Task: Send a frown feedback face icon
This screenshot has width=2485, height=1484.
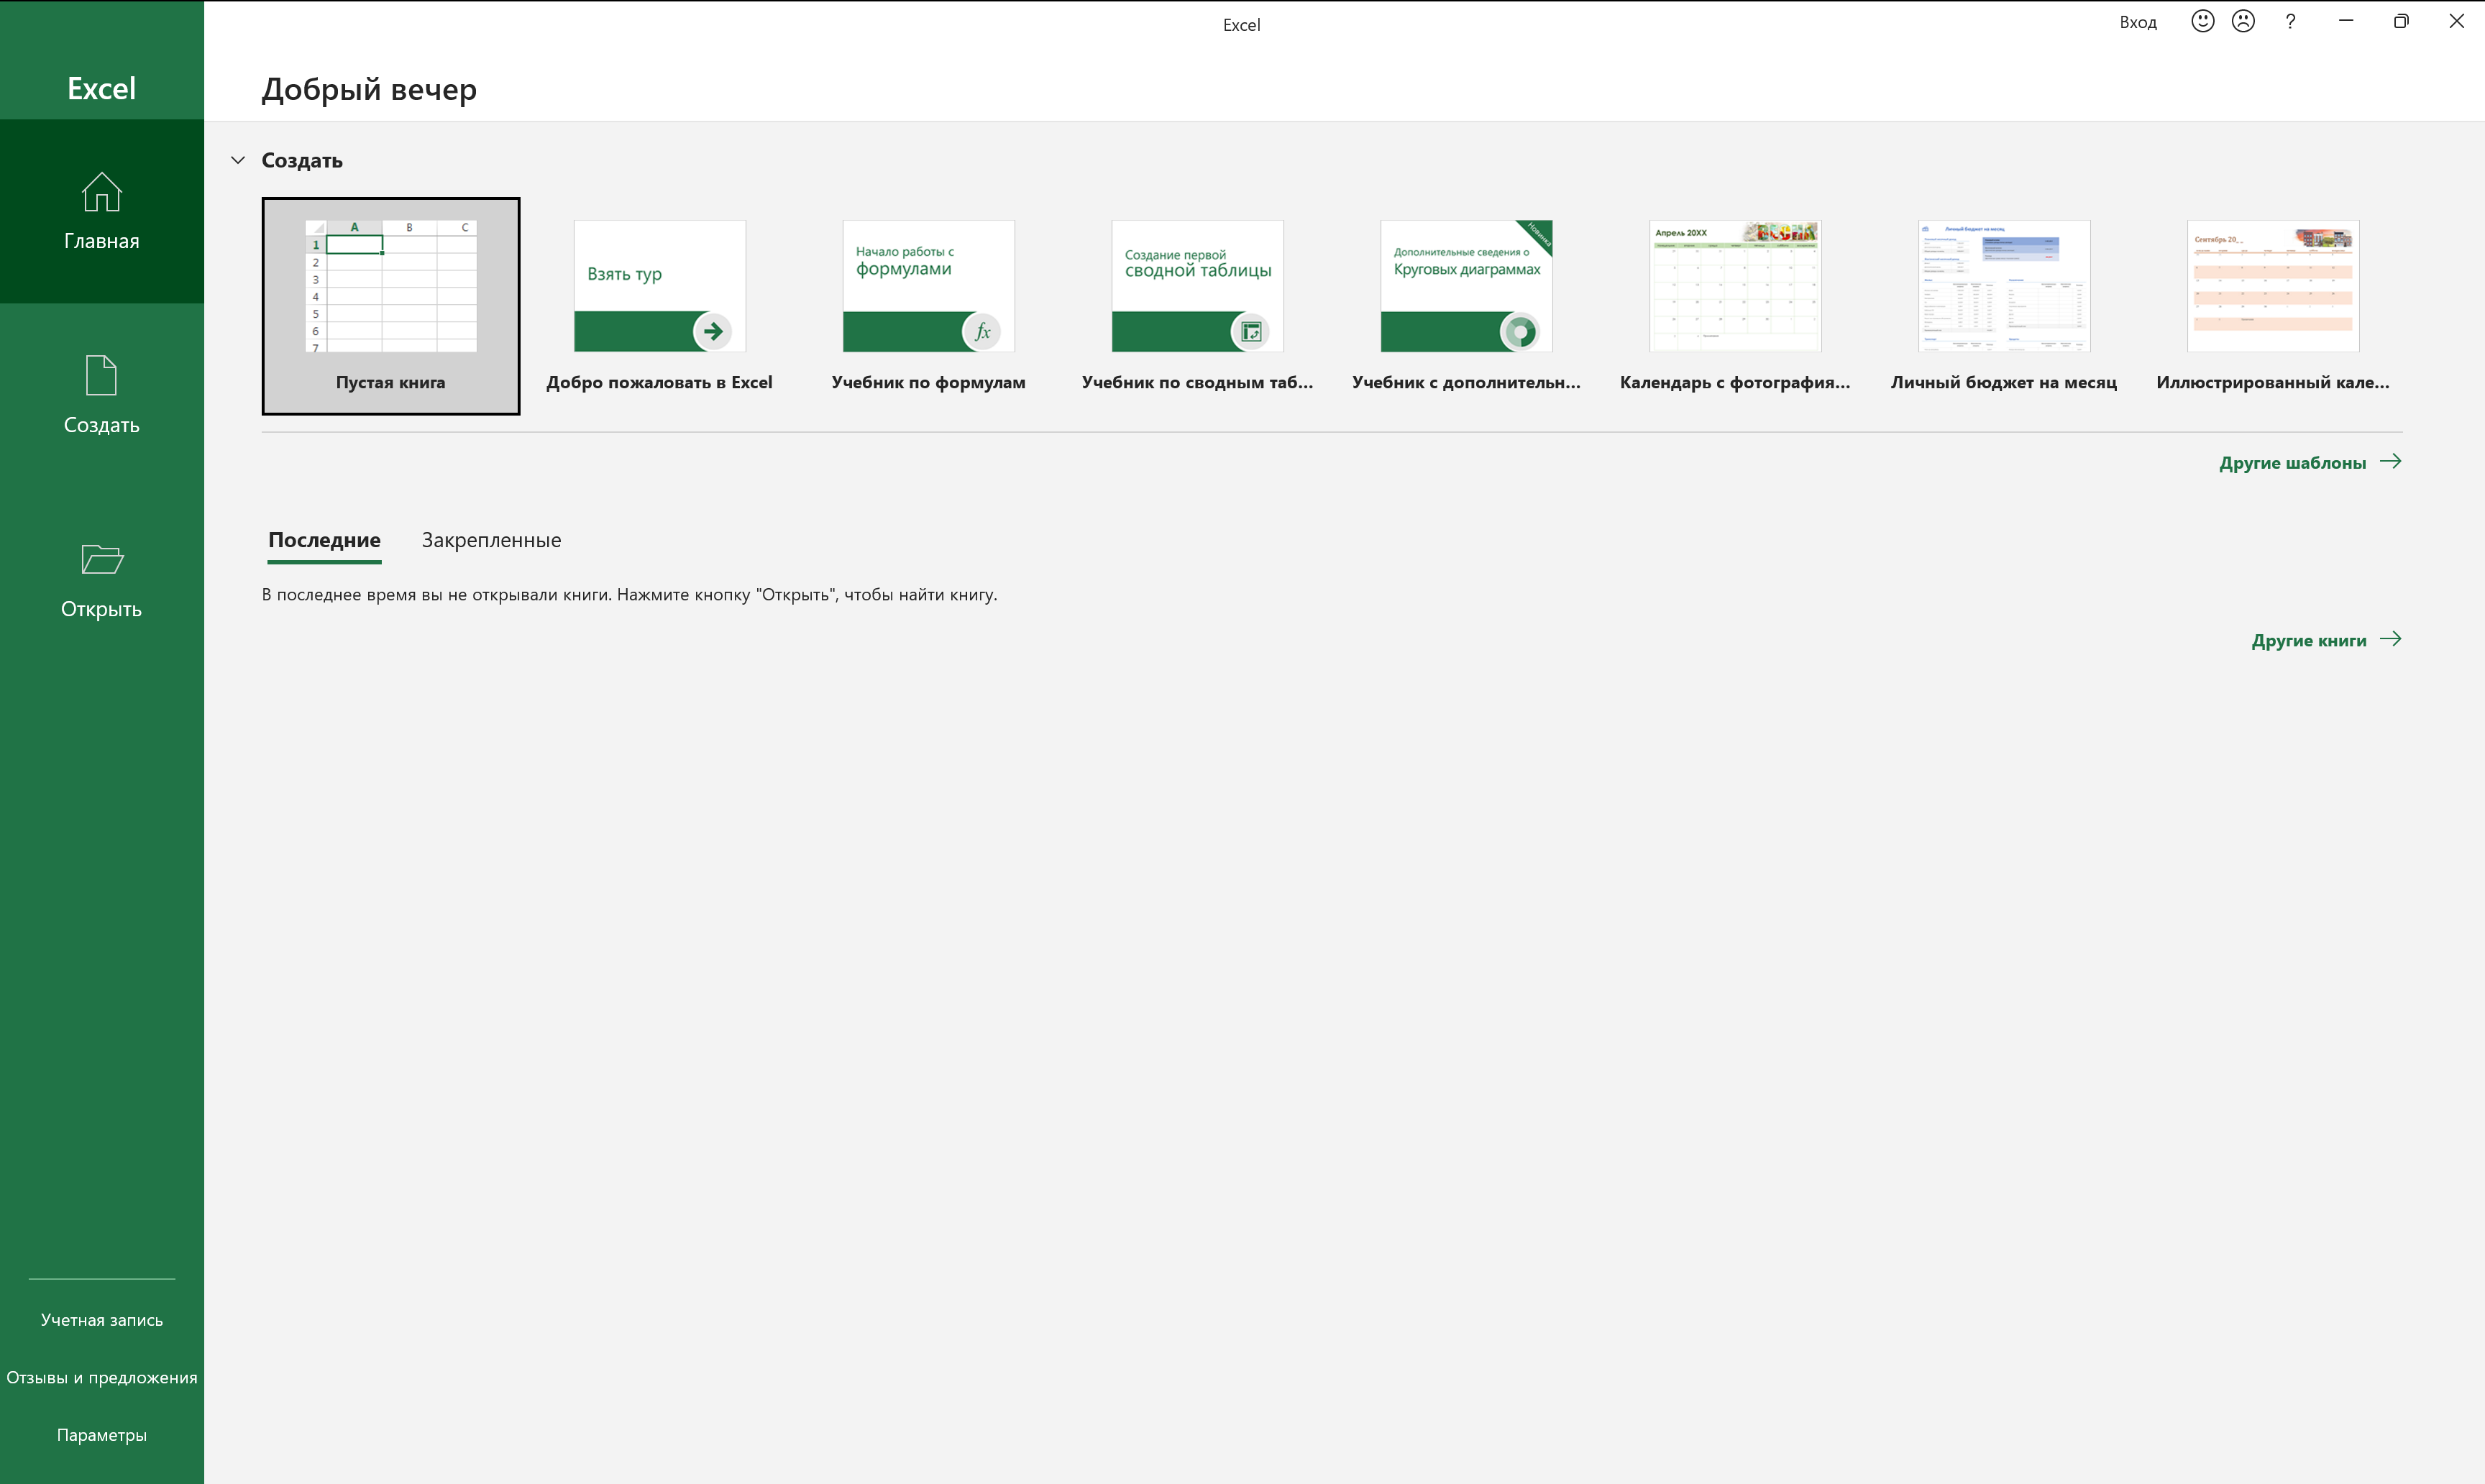Action: tap(2243, 21)
